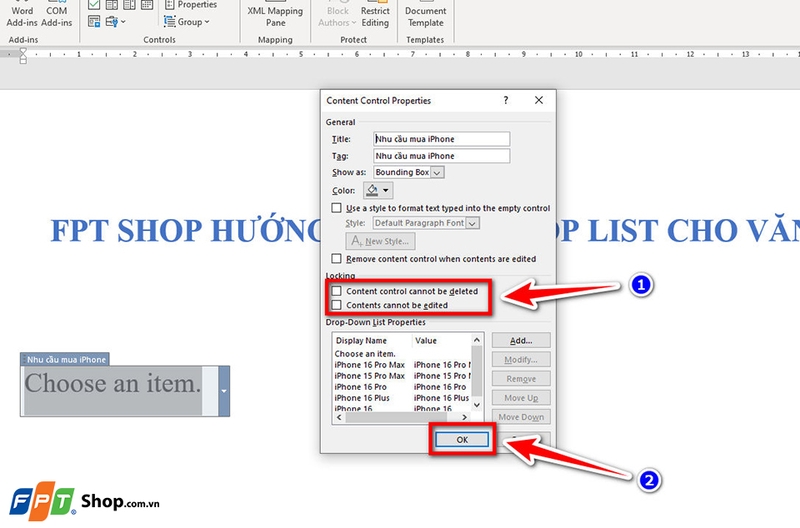Click the list's left scroll arrow
800x528 pixels.
pyautogui.click(x=339, y=417)
